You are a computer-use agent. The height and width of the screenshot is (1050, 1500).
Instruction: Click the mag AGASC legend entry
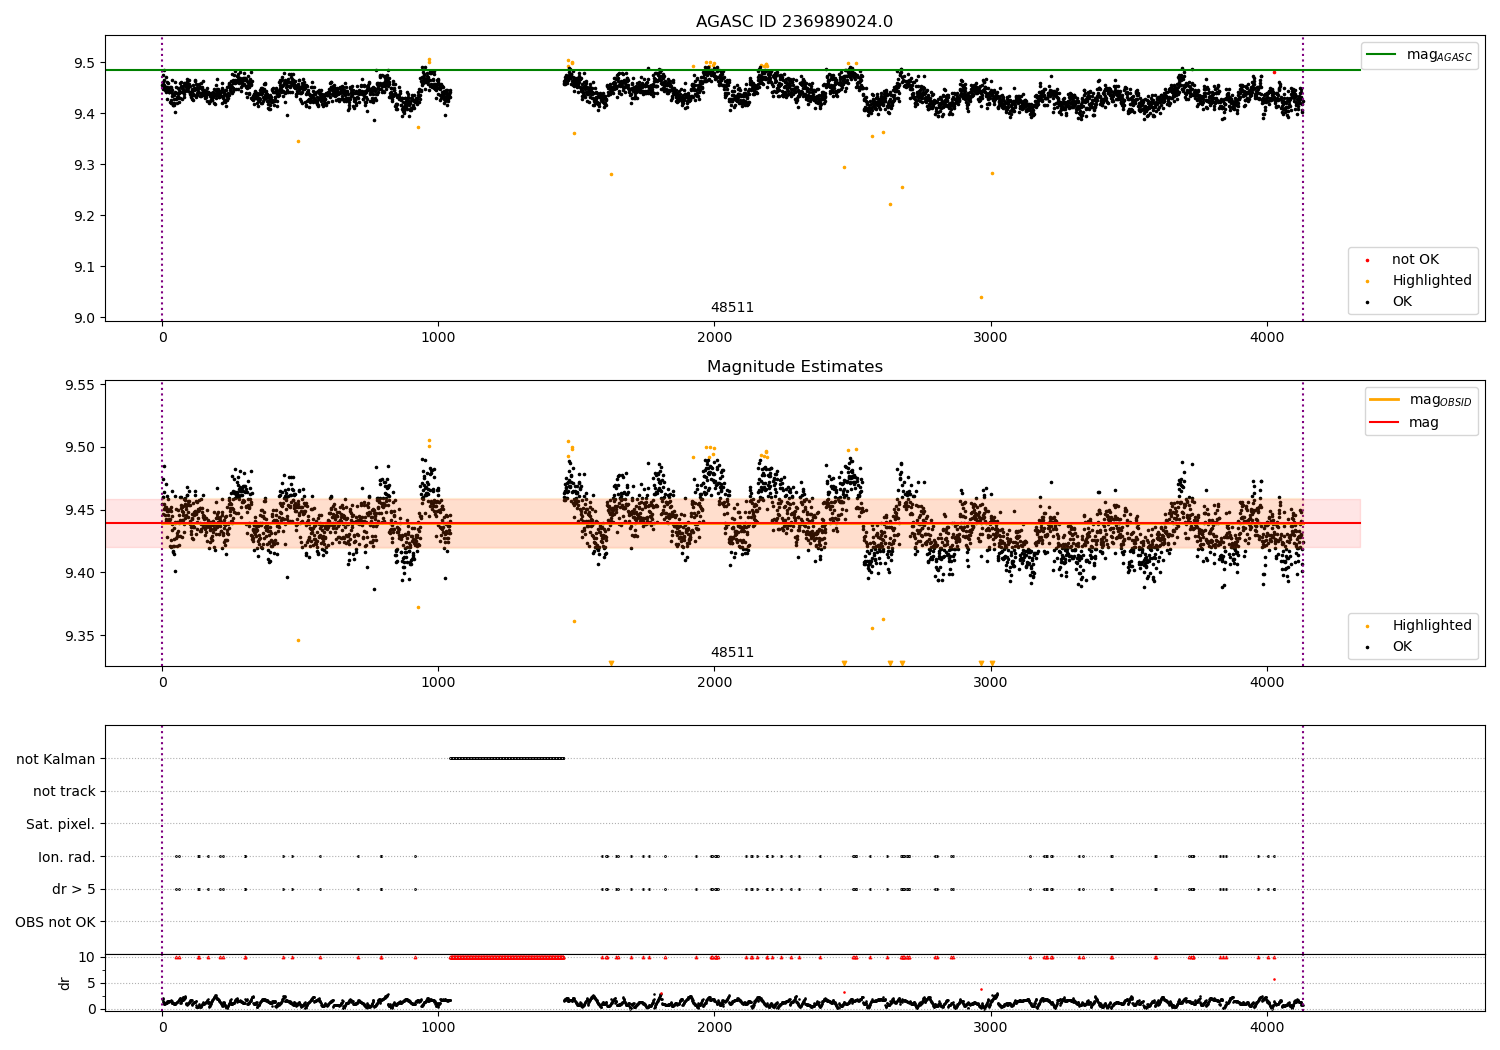point(1419,55)
